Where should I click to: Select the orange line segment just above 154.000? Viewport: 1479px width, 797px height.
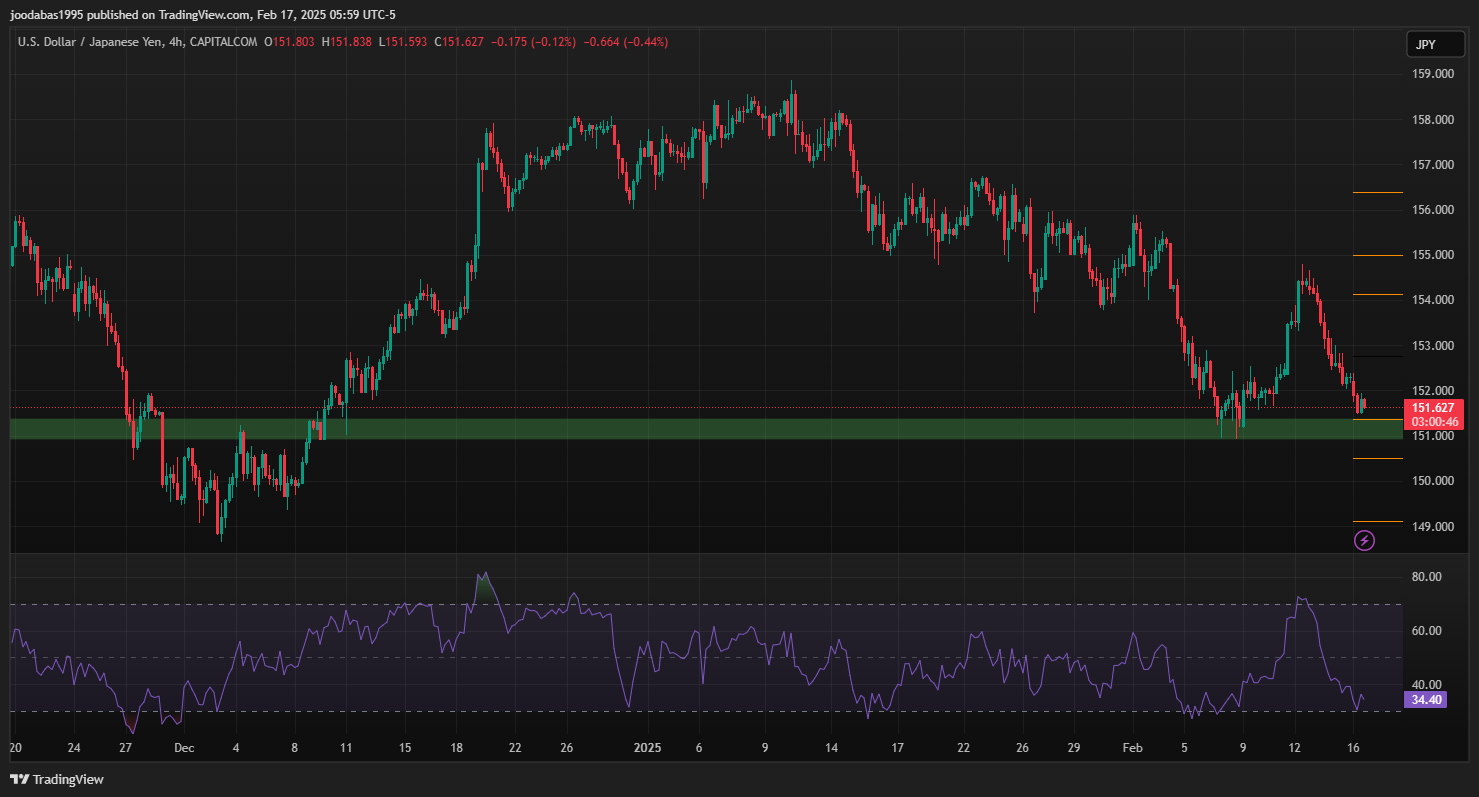[x=1377, y=294]
